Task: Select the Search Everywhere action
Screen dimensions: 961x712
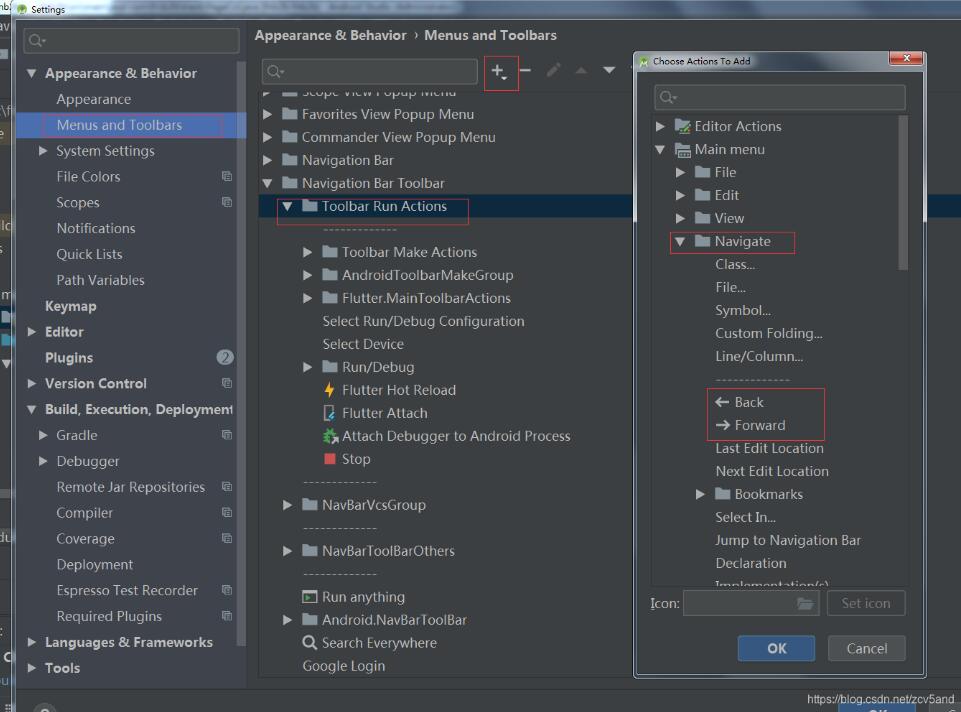Action: point(378,643)
